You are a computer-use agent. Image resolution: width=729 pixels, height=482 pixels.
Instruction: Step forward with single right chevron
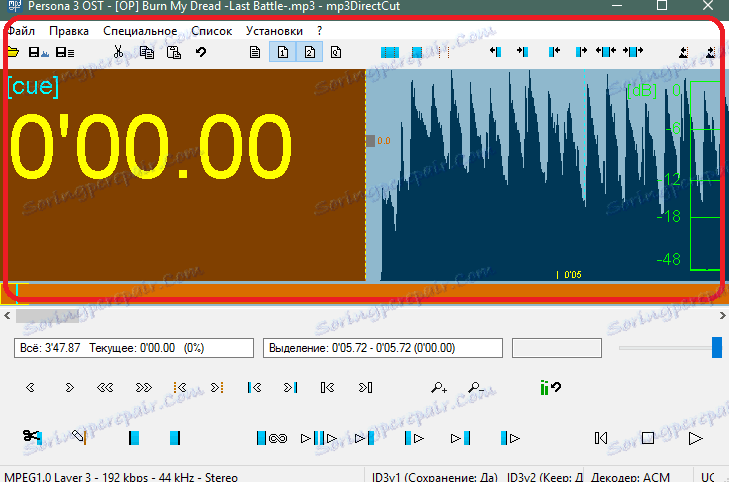69,387
